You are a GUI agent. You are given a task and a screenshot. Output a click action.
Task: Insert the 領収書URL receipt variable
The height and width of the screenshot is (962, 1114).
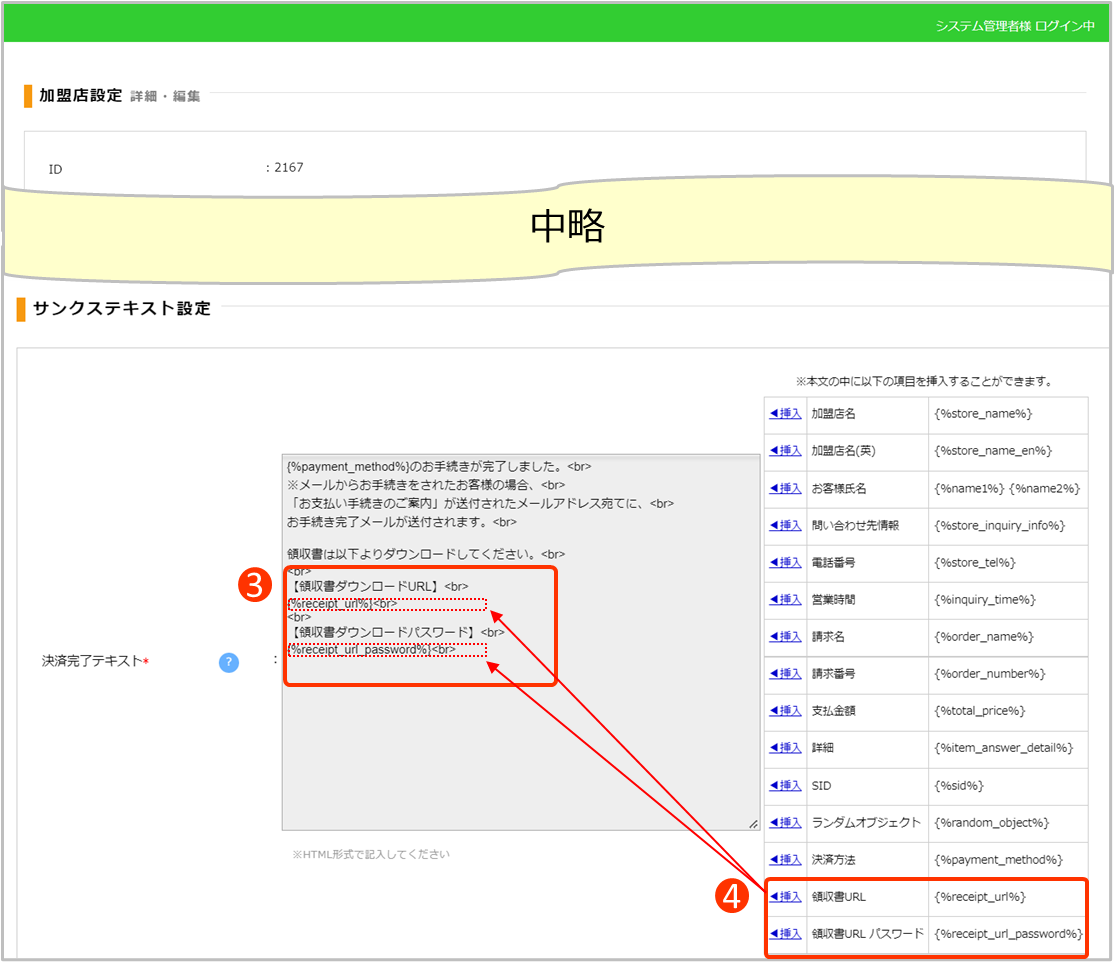tap(785, 897)
